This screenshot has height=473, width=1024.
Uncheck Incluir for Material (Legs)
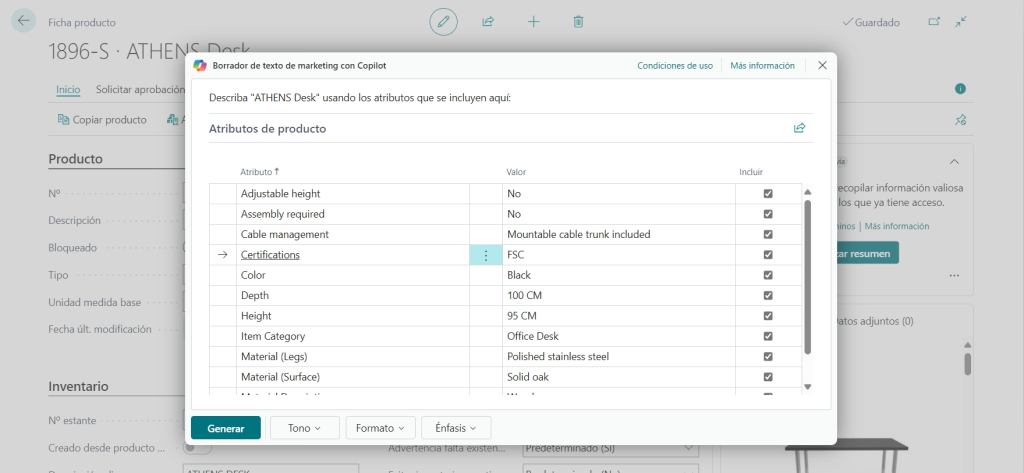point(768,357)
